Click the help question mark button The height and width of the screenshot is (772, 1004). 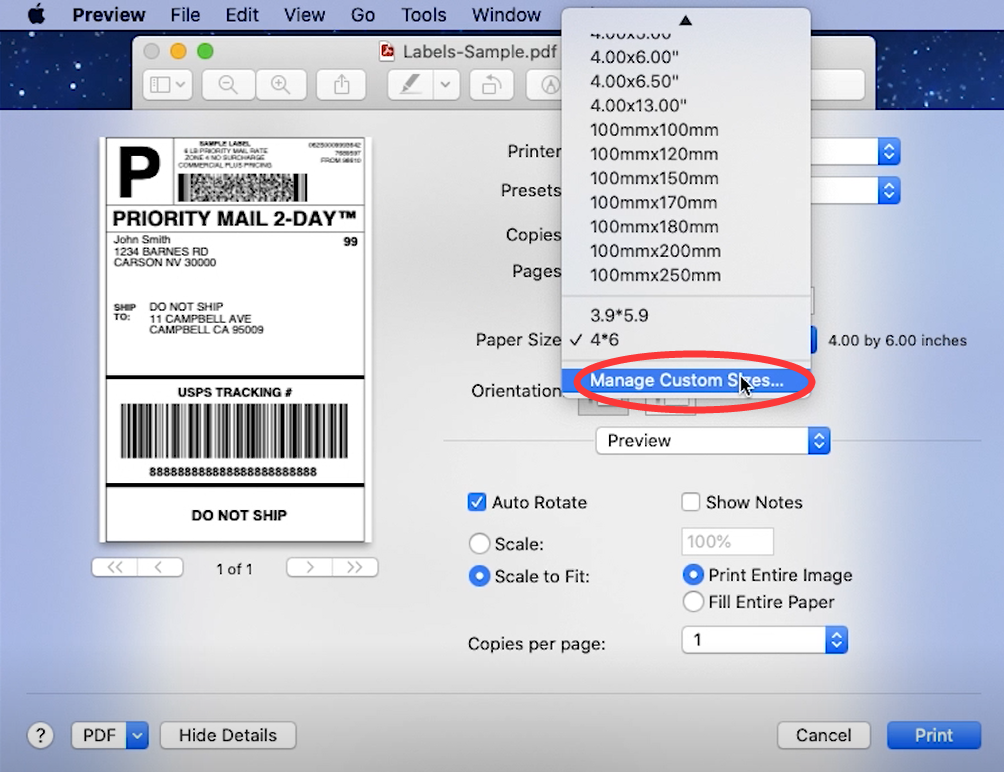[40, 736]
